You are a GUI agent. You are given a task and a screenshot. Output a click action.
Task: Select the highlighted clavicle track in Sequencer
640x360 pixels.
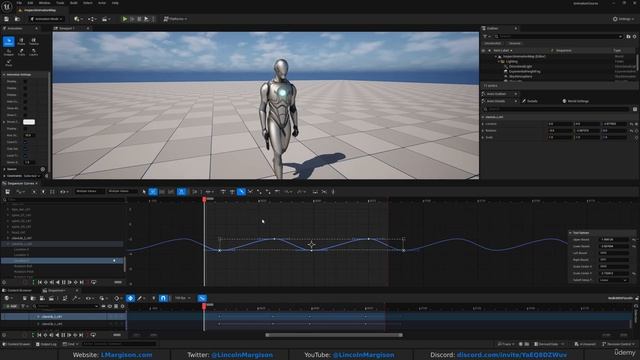coord(63,316)
